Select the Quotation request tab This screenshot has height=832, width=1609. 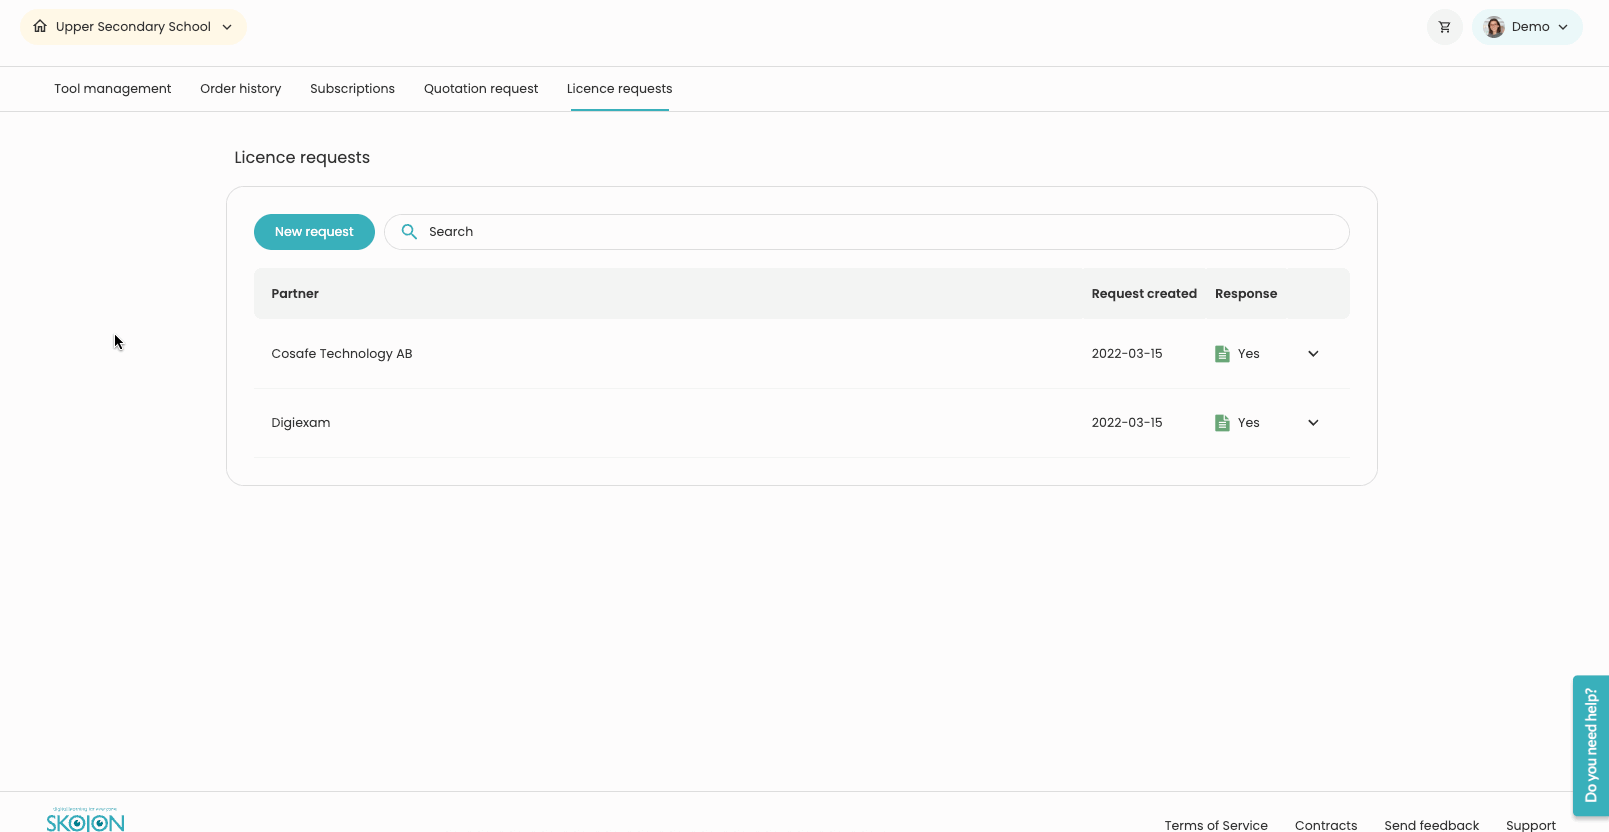tap(481, 89)
